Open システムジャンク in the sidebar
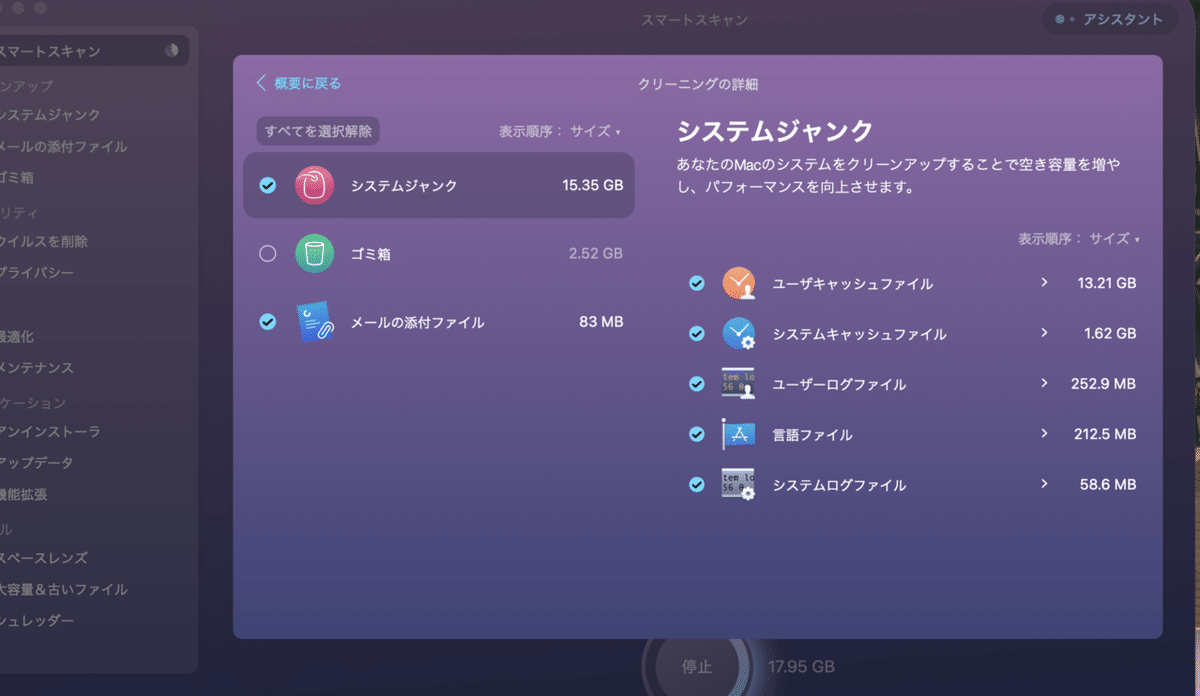Image resolution: width=1200 pixels, height=696 pixels. click(x=51, y=115)
